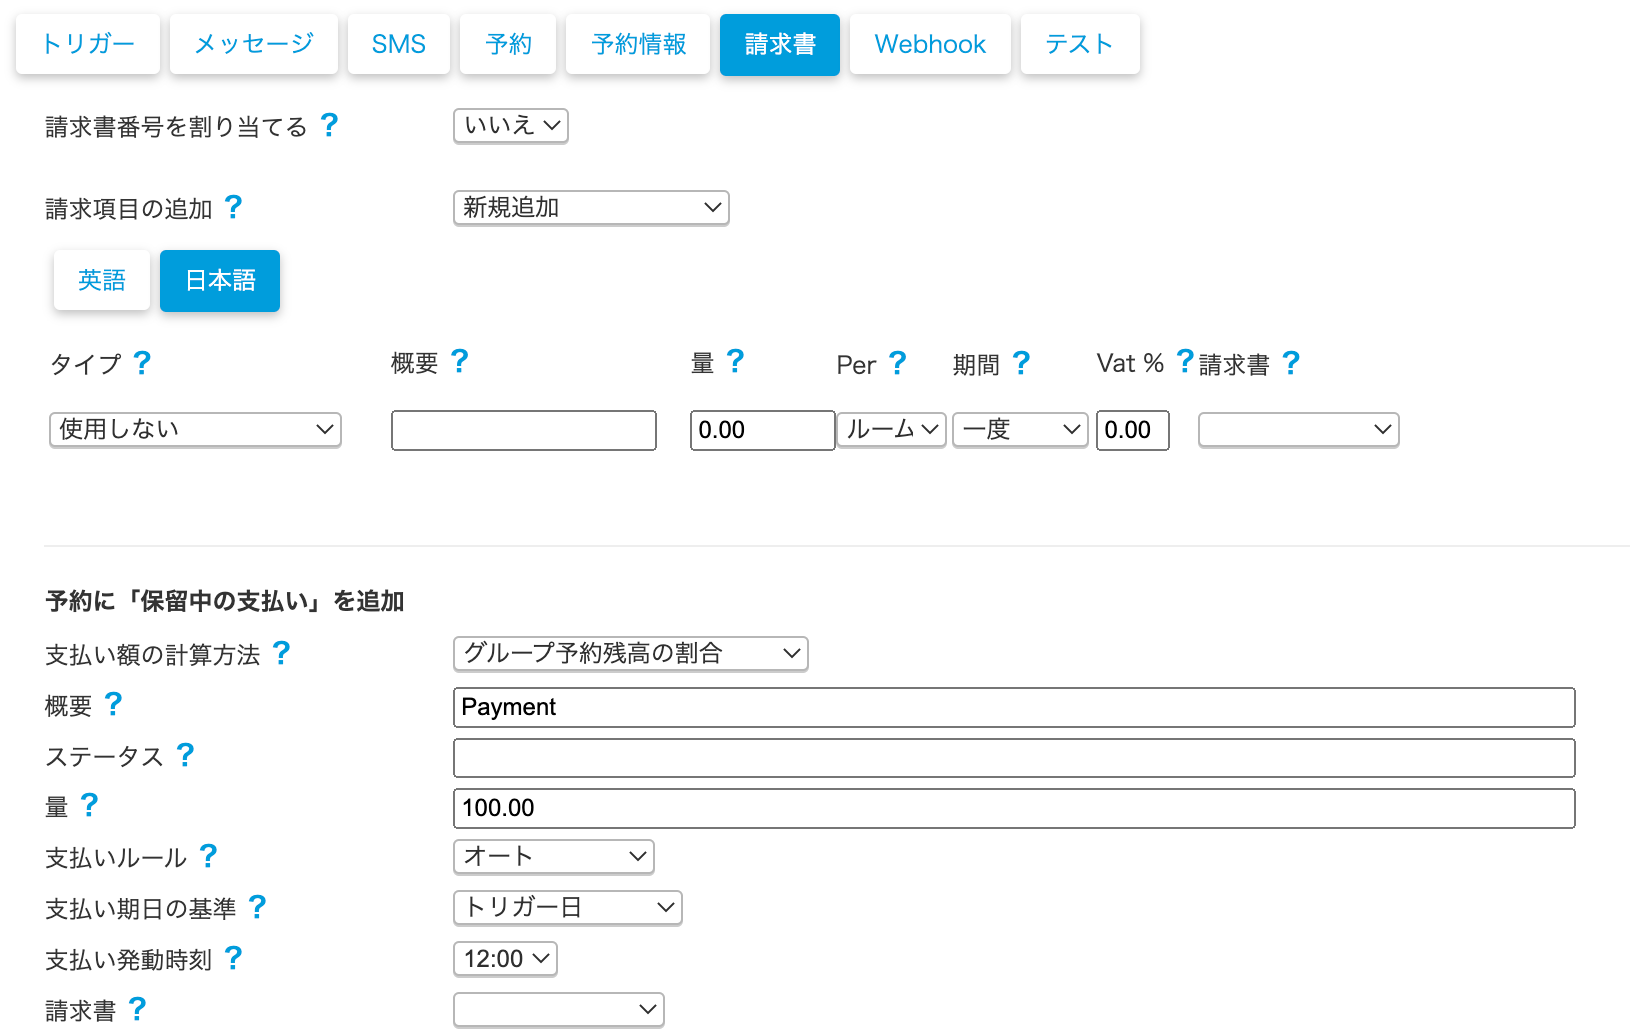Open the 請求書番号を割り当てる いいえ dropdown

(x=510, y=126)
